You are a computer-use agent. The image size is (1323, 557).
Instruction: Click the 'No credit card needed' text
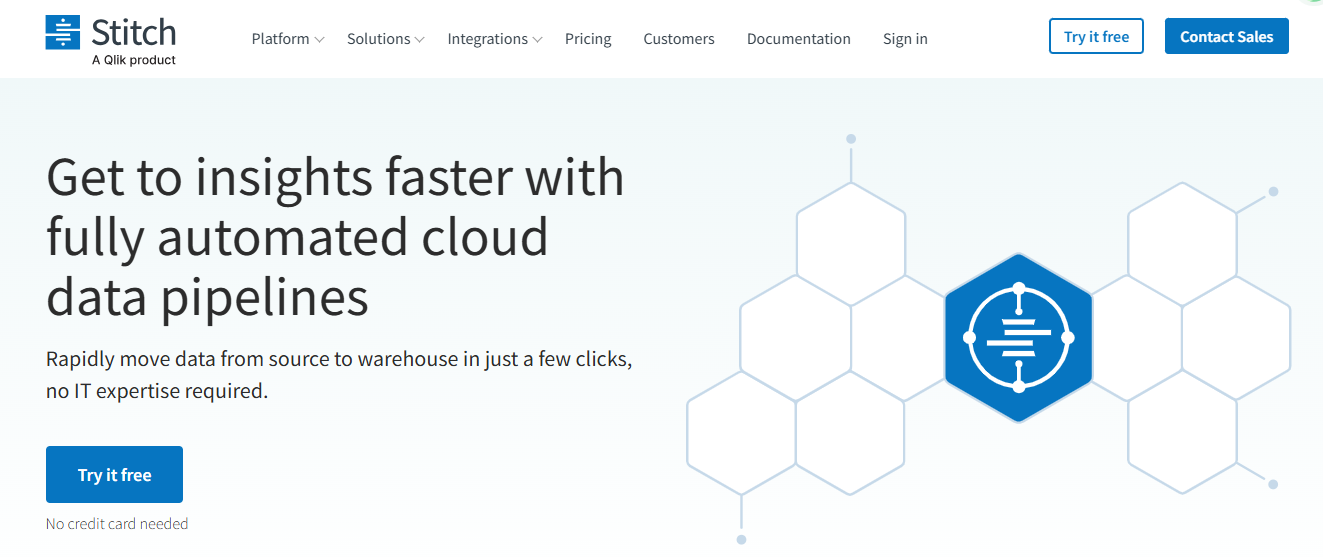pyautogui.click(x=117, y=523)
